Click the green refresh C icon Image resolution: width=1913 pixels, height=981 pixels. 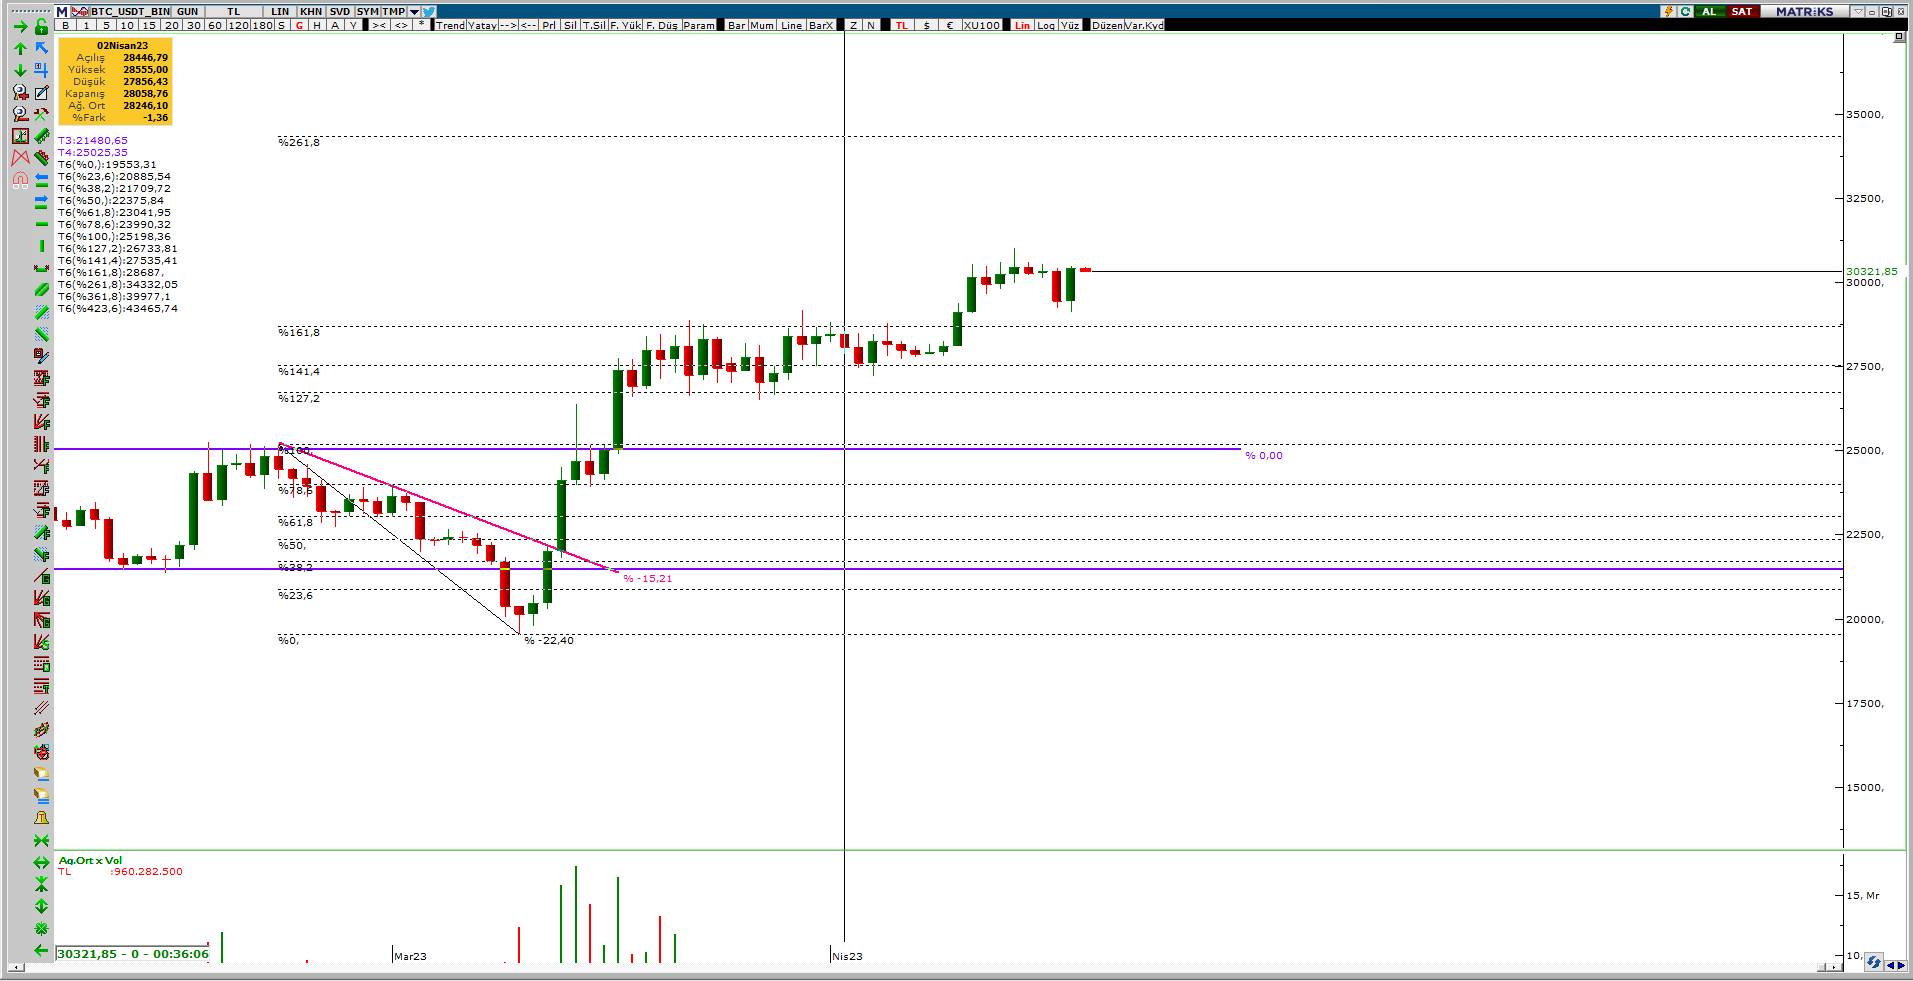click(1686, 12)
